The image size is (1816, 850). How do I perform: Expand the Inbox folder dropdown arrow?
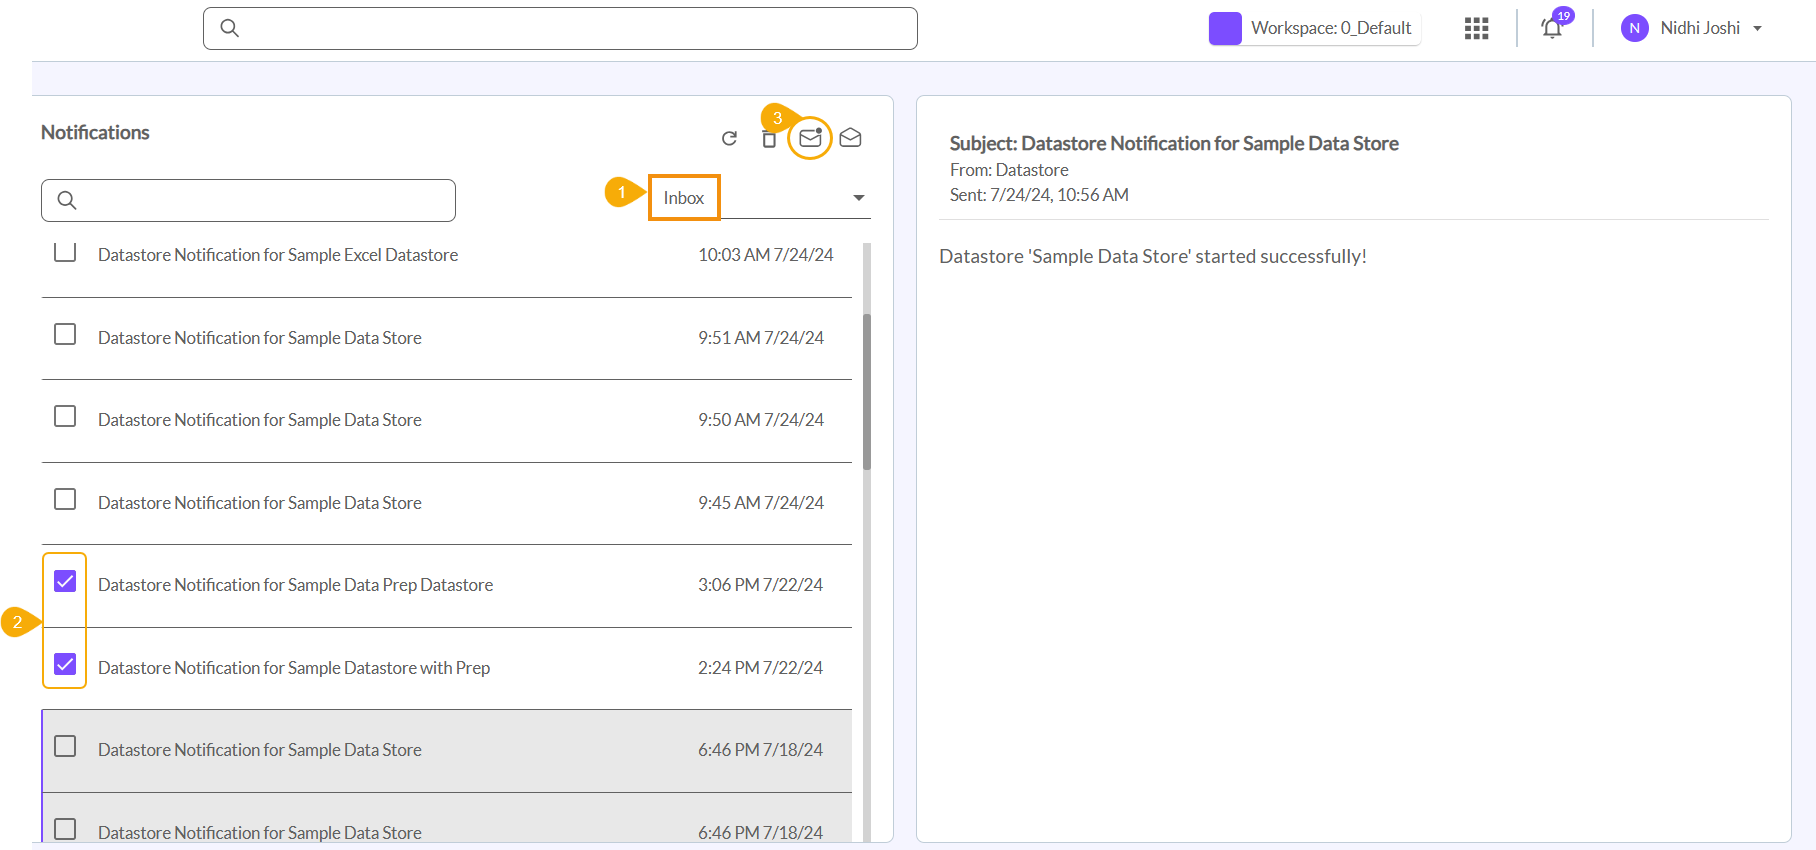click(858, 198)
